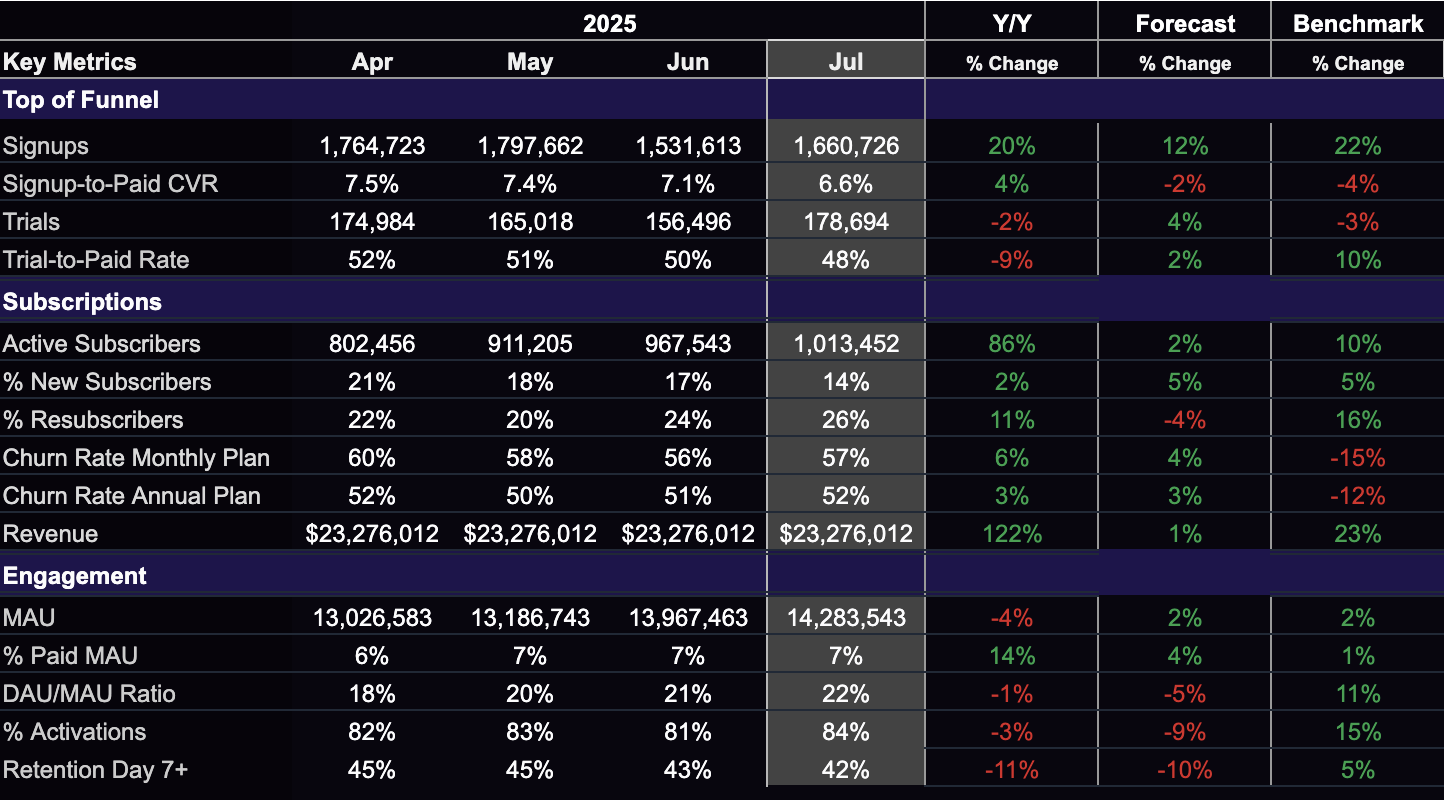The height and width of the screenshot is (800, 1444).
Task: Click Trial-to-Paid Rate Y/Y change -9%
Action: tap(1011, 260)
